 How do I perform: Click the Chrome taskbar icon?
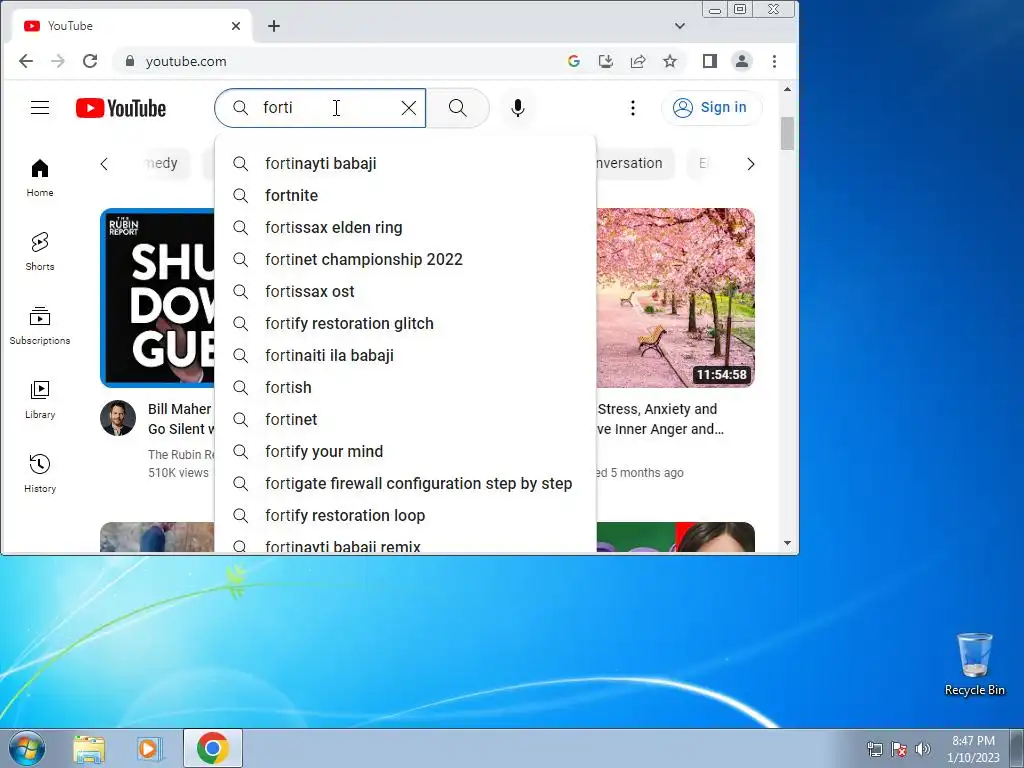click(212, 748)
